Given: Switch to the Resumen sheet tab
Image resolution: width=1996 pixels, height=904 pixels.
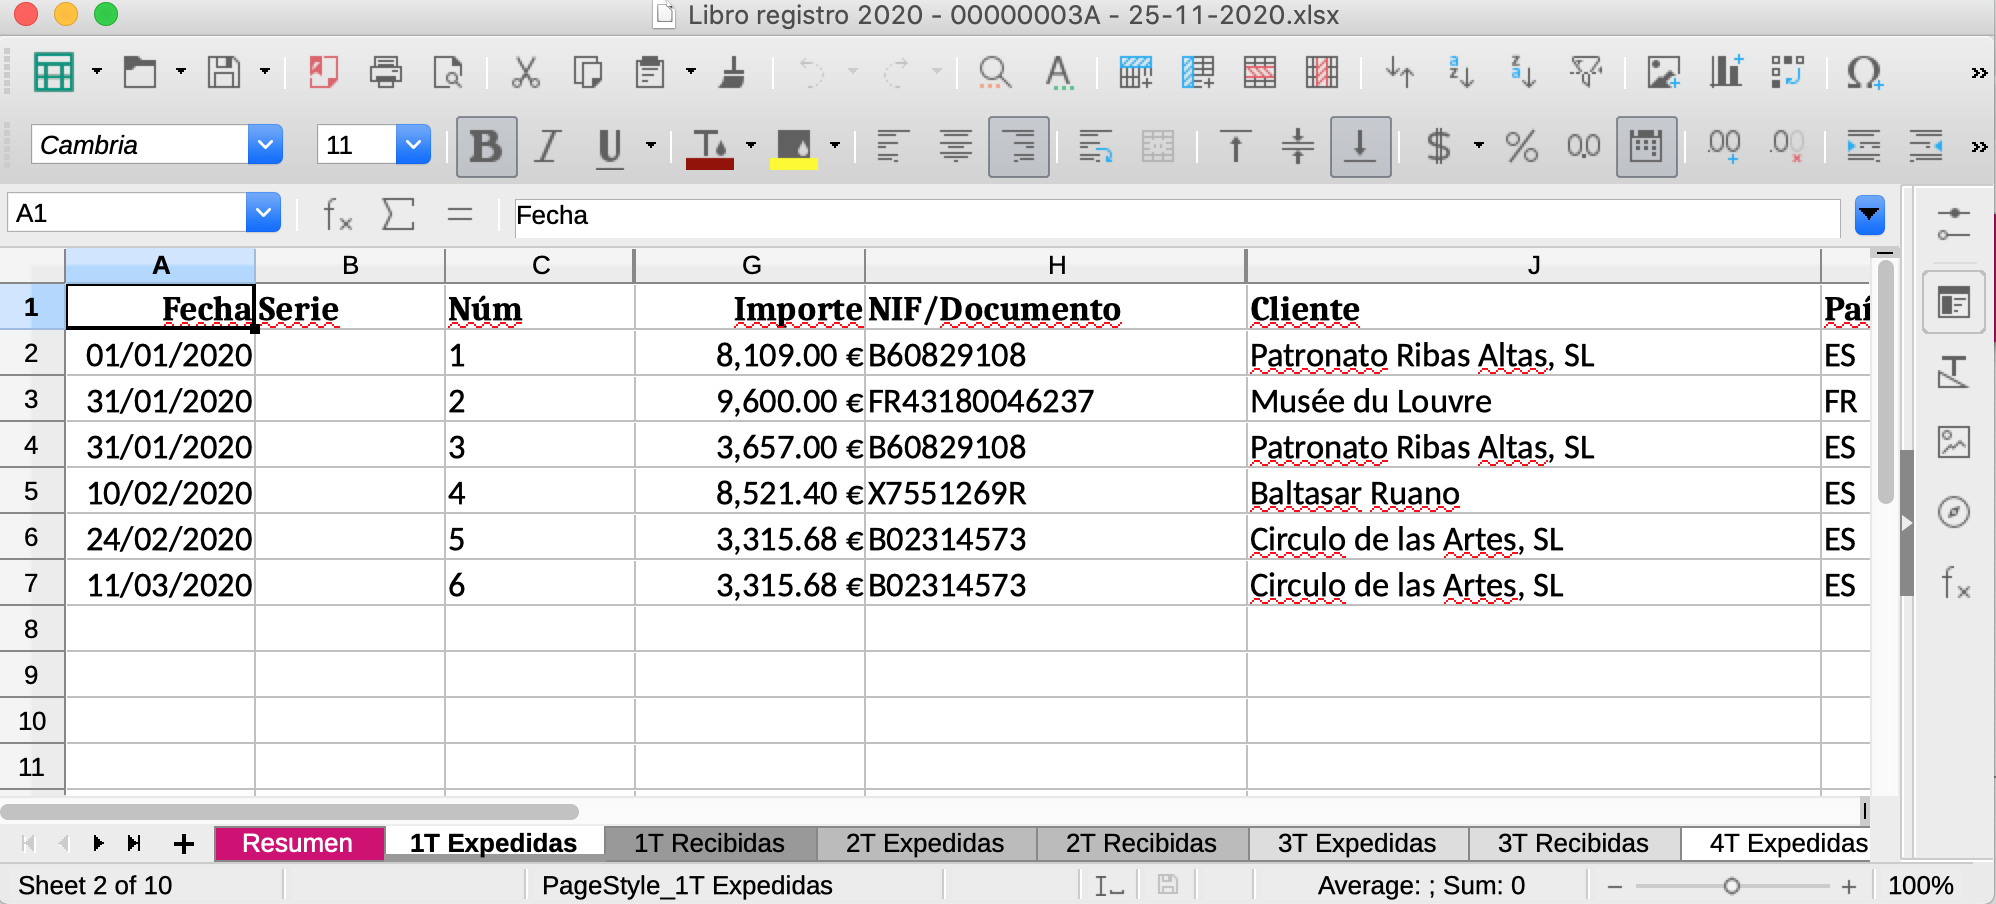Looking at the screenshot, I should coord(298,843).
